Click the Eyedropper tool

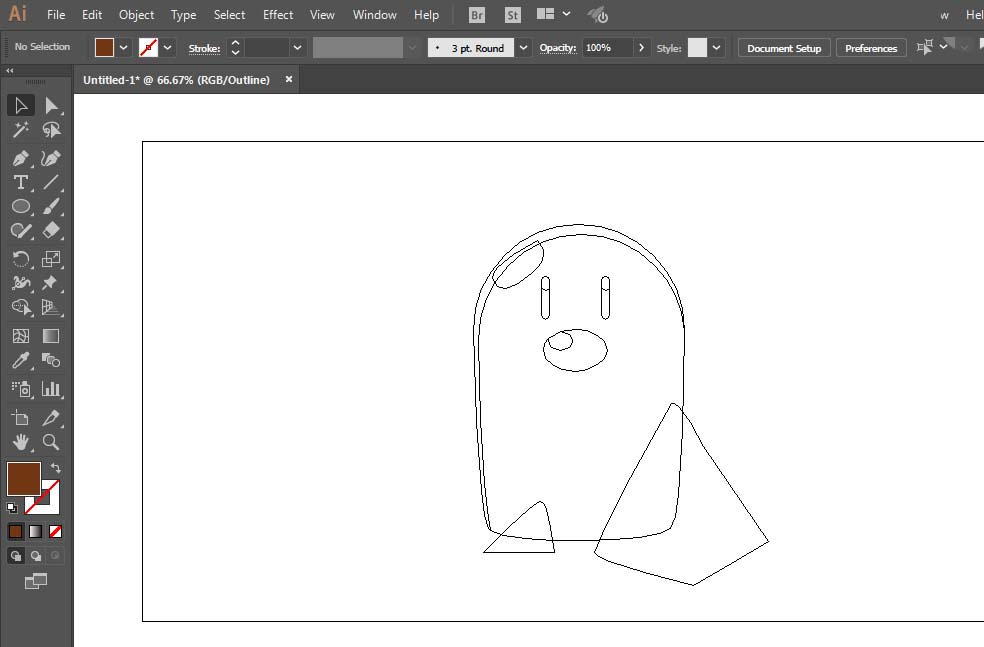point(20,361)
